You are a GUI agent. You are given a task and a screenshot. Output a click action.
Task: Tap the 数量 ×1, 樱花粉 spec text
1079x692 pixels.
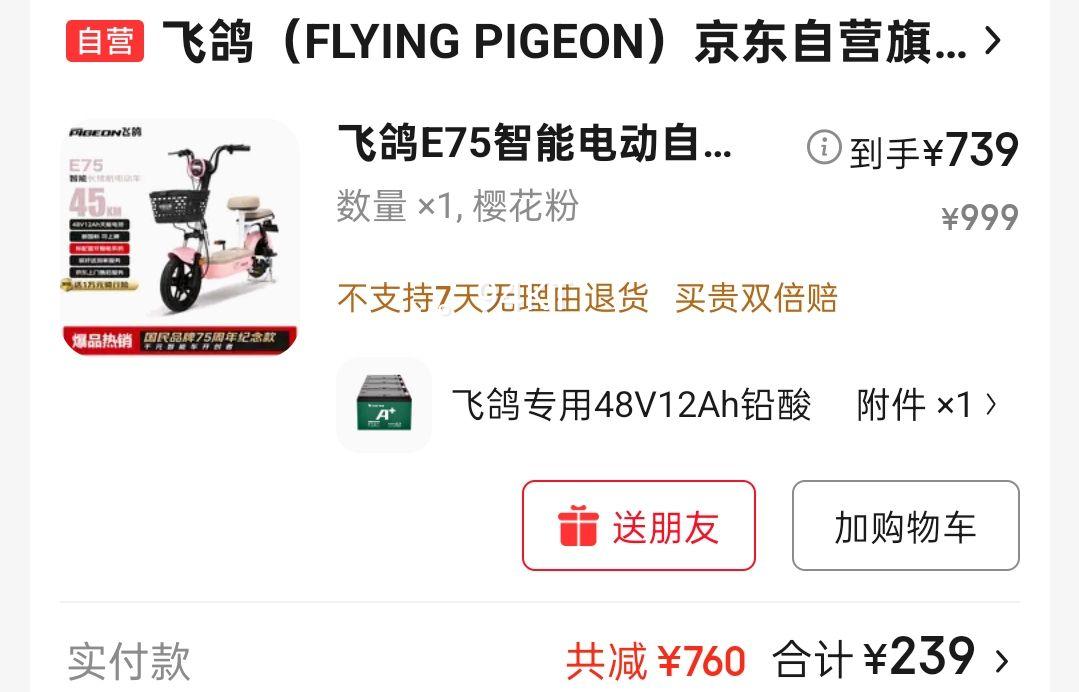point(458,206)
